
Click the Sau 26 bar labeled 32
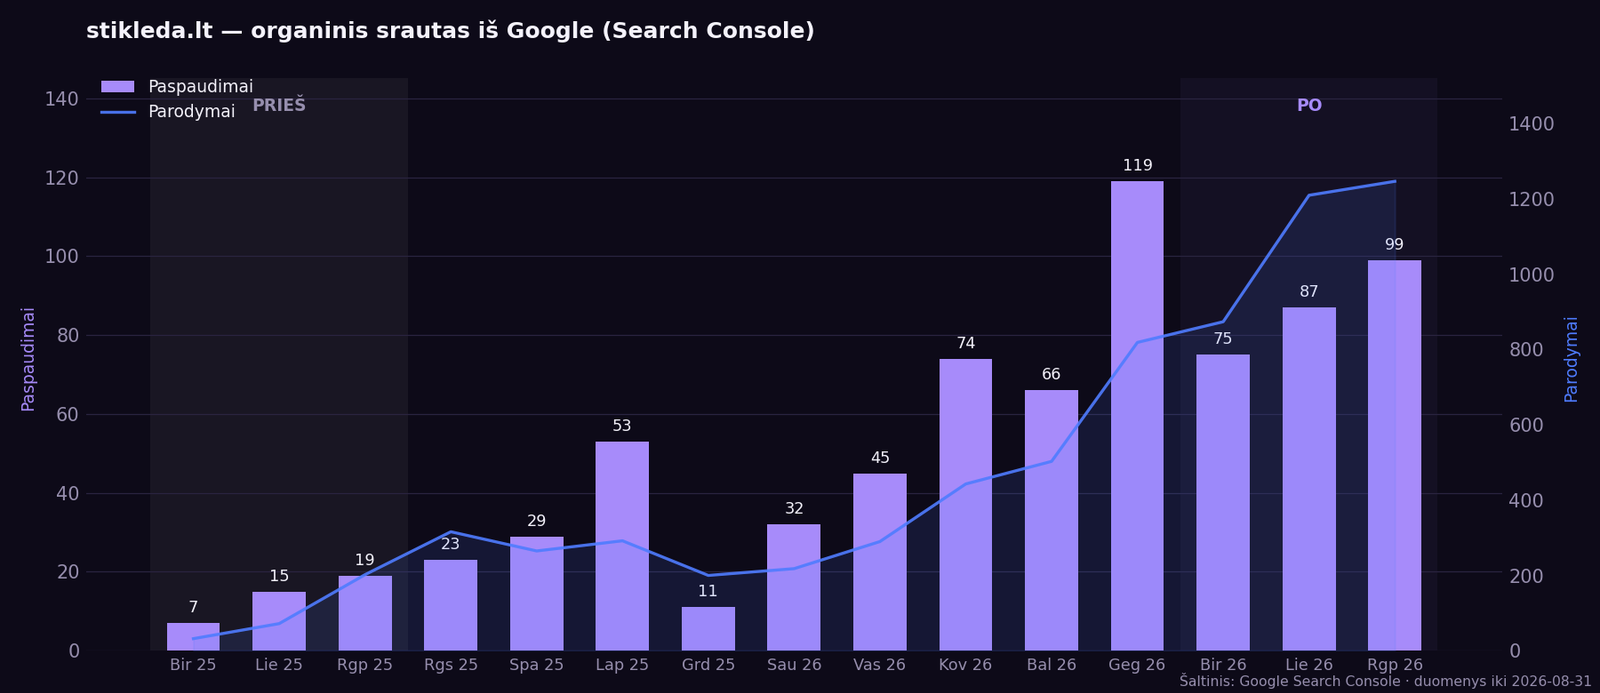pyautogui.click(x=794, y=588)
